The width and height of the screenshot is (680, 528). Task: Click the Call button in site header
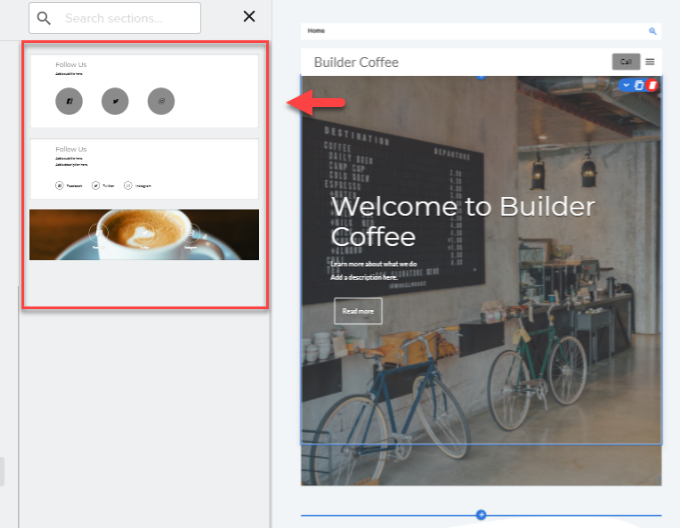pyautogui.click(x=626, y=62)
